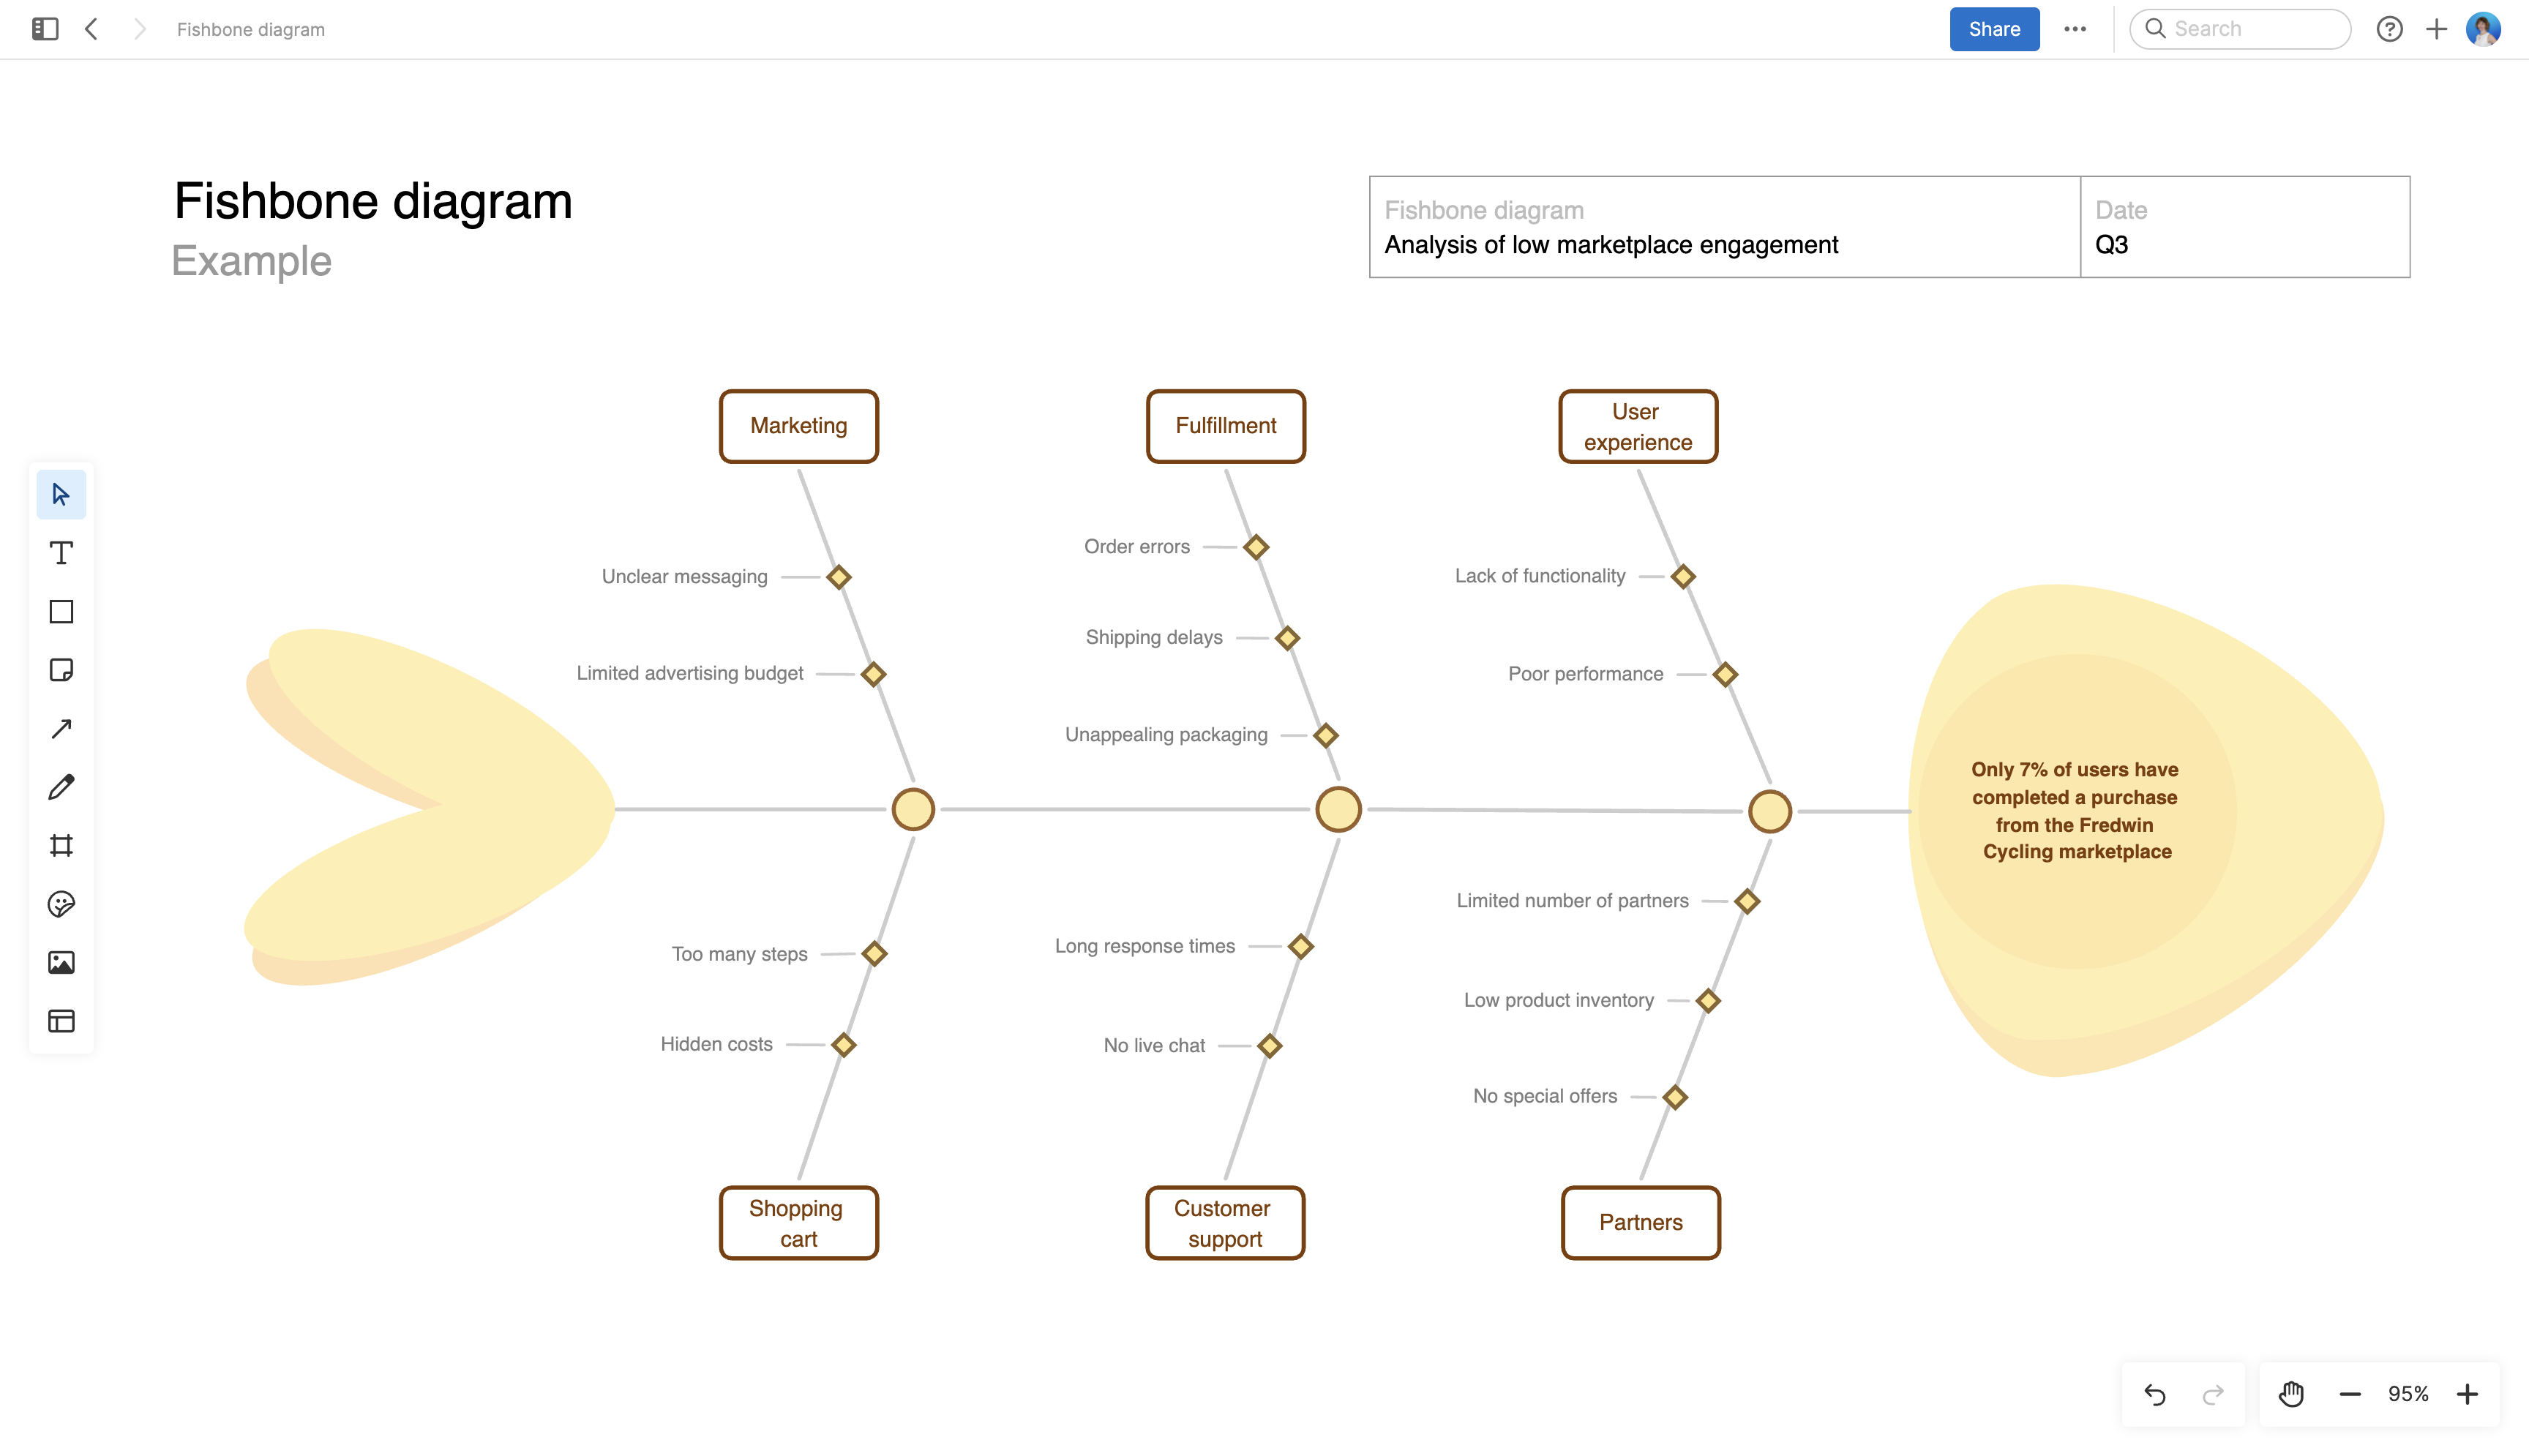
Task: Select the Pen drawing tool
Action: (x=61, y=786)
